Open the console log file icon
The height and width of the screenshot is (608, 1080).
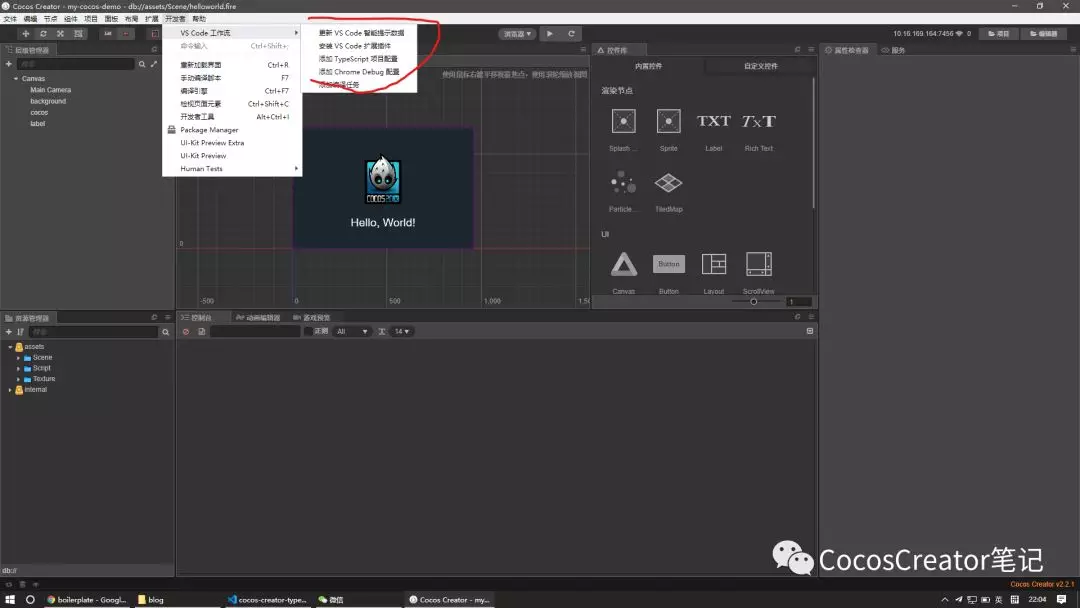pos(201,331)
